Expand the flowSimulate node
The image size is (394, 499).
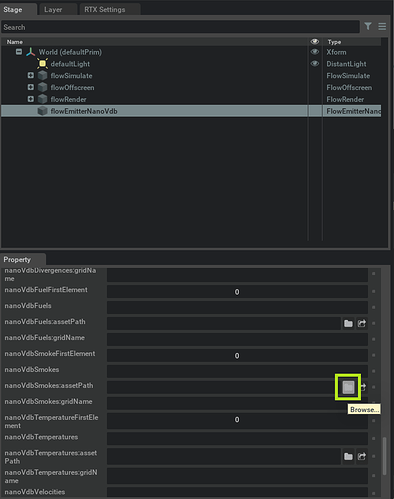tap(31, 75)
